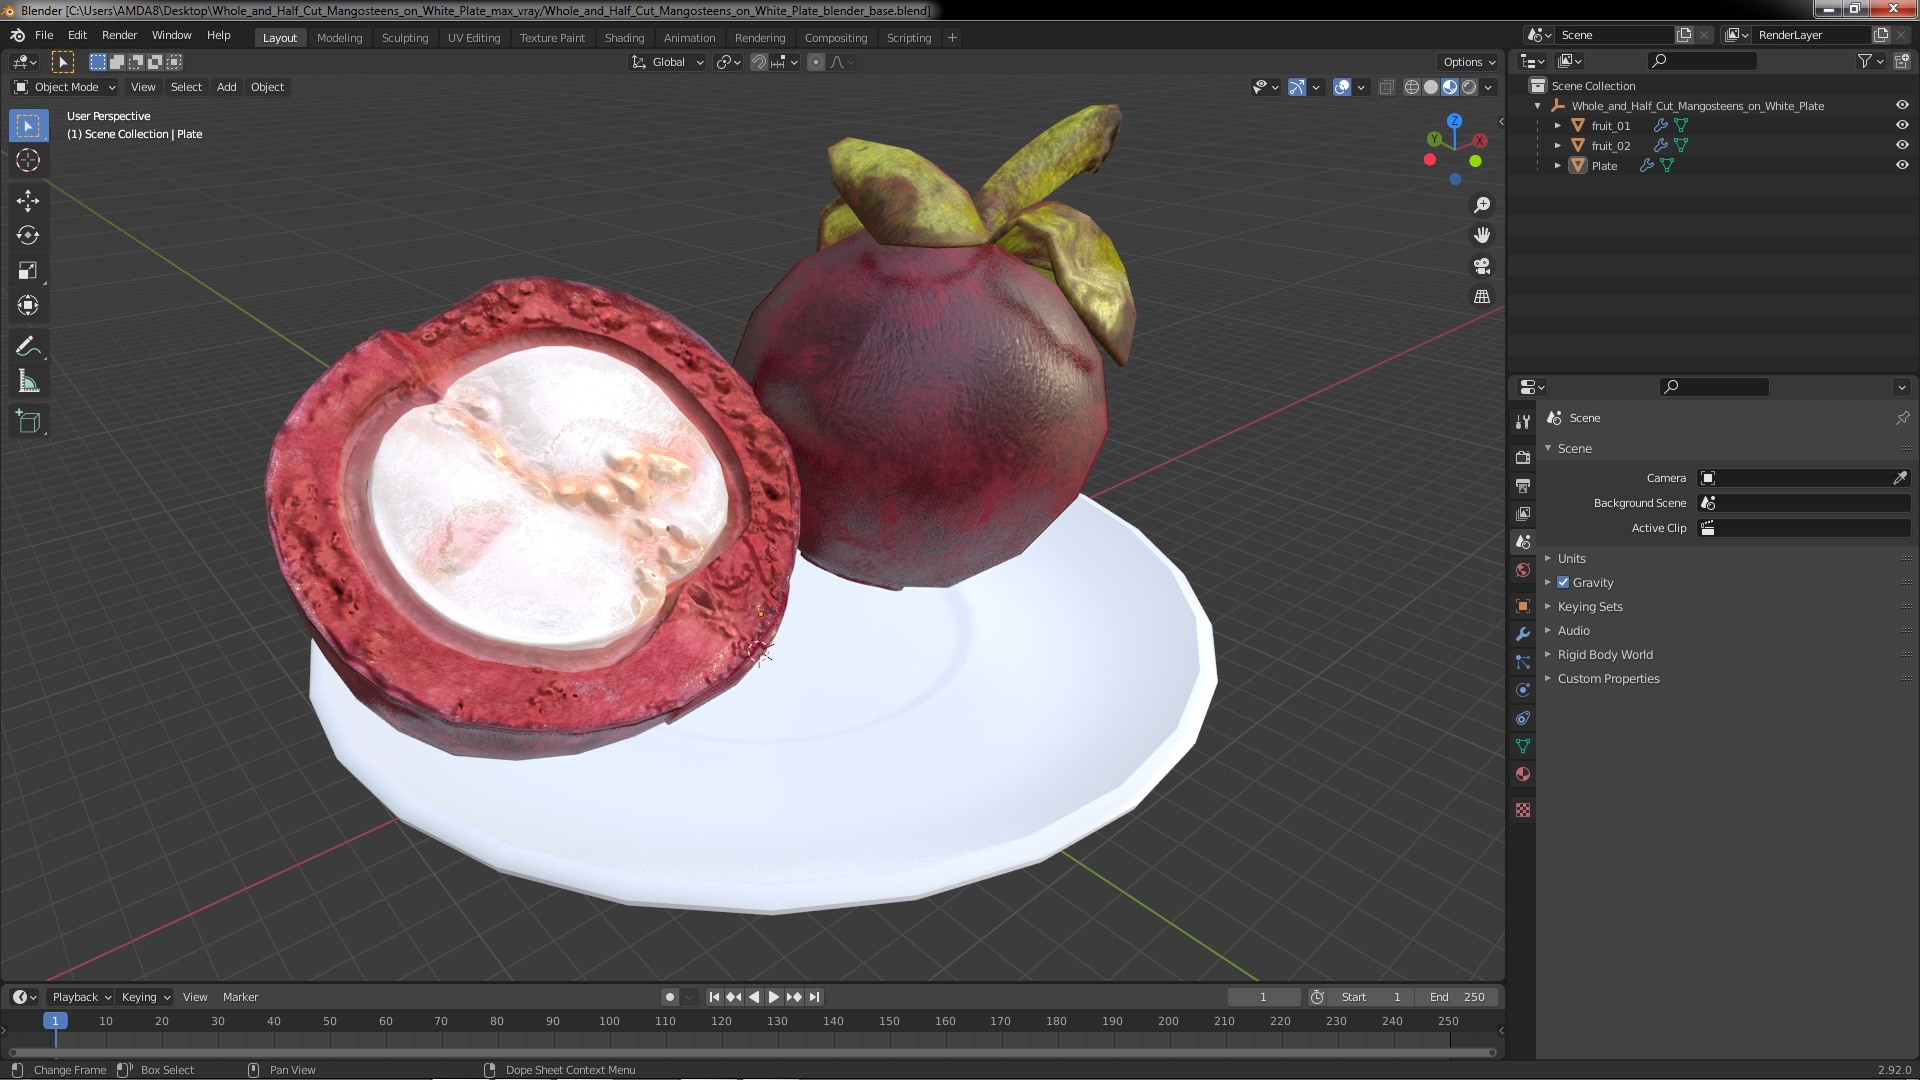The width and height of the screenshot is (1920, 1080).
Task: Click the Add Cube tool
Action: click(x=28, y=422)
